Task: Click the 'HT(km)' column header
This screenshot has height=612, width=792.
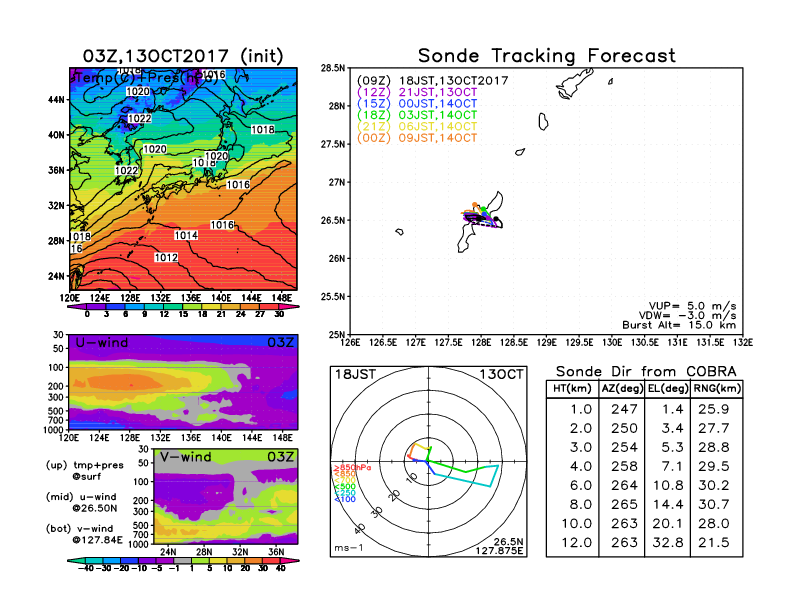Action: pyautogui.click(x=572, y=388)
